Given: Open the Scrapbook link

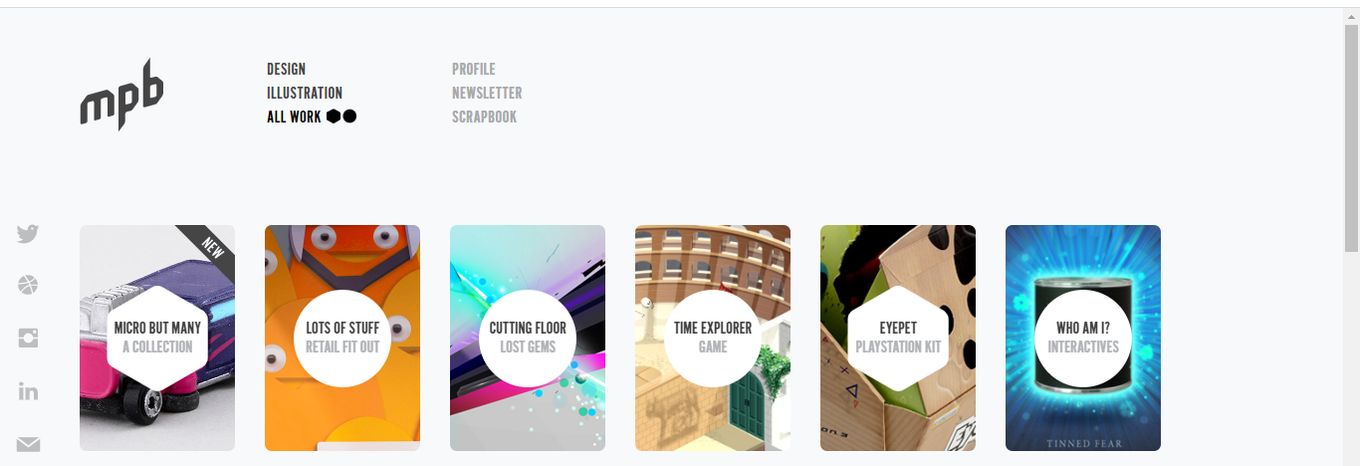Looking at the screenshot, I should point(484,117).
